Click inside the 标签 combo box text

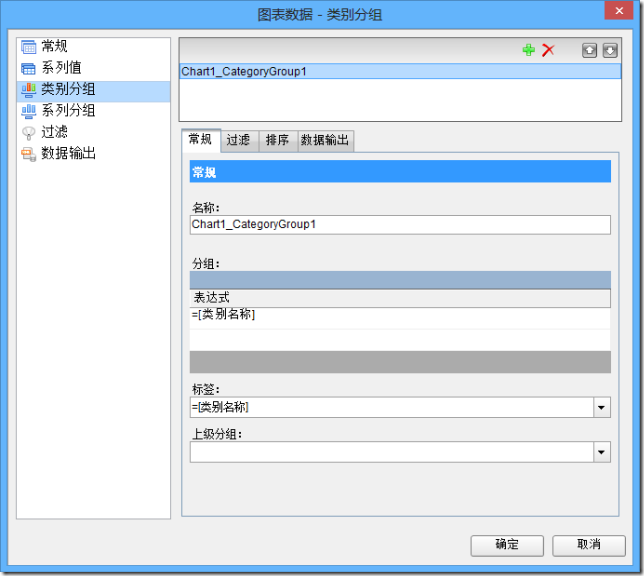(392, 408)
